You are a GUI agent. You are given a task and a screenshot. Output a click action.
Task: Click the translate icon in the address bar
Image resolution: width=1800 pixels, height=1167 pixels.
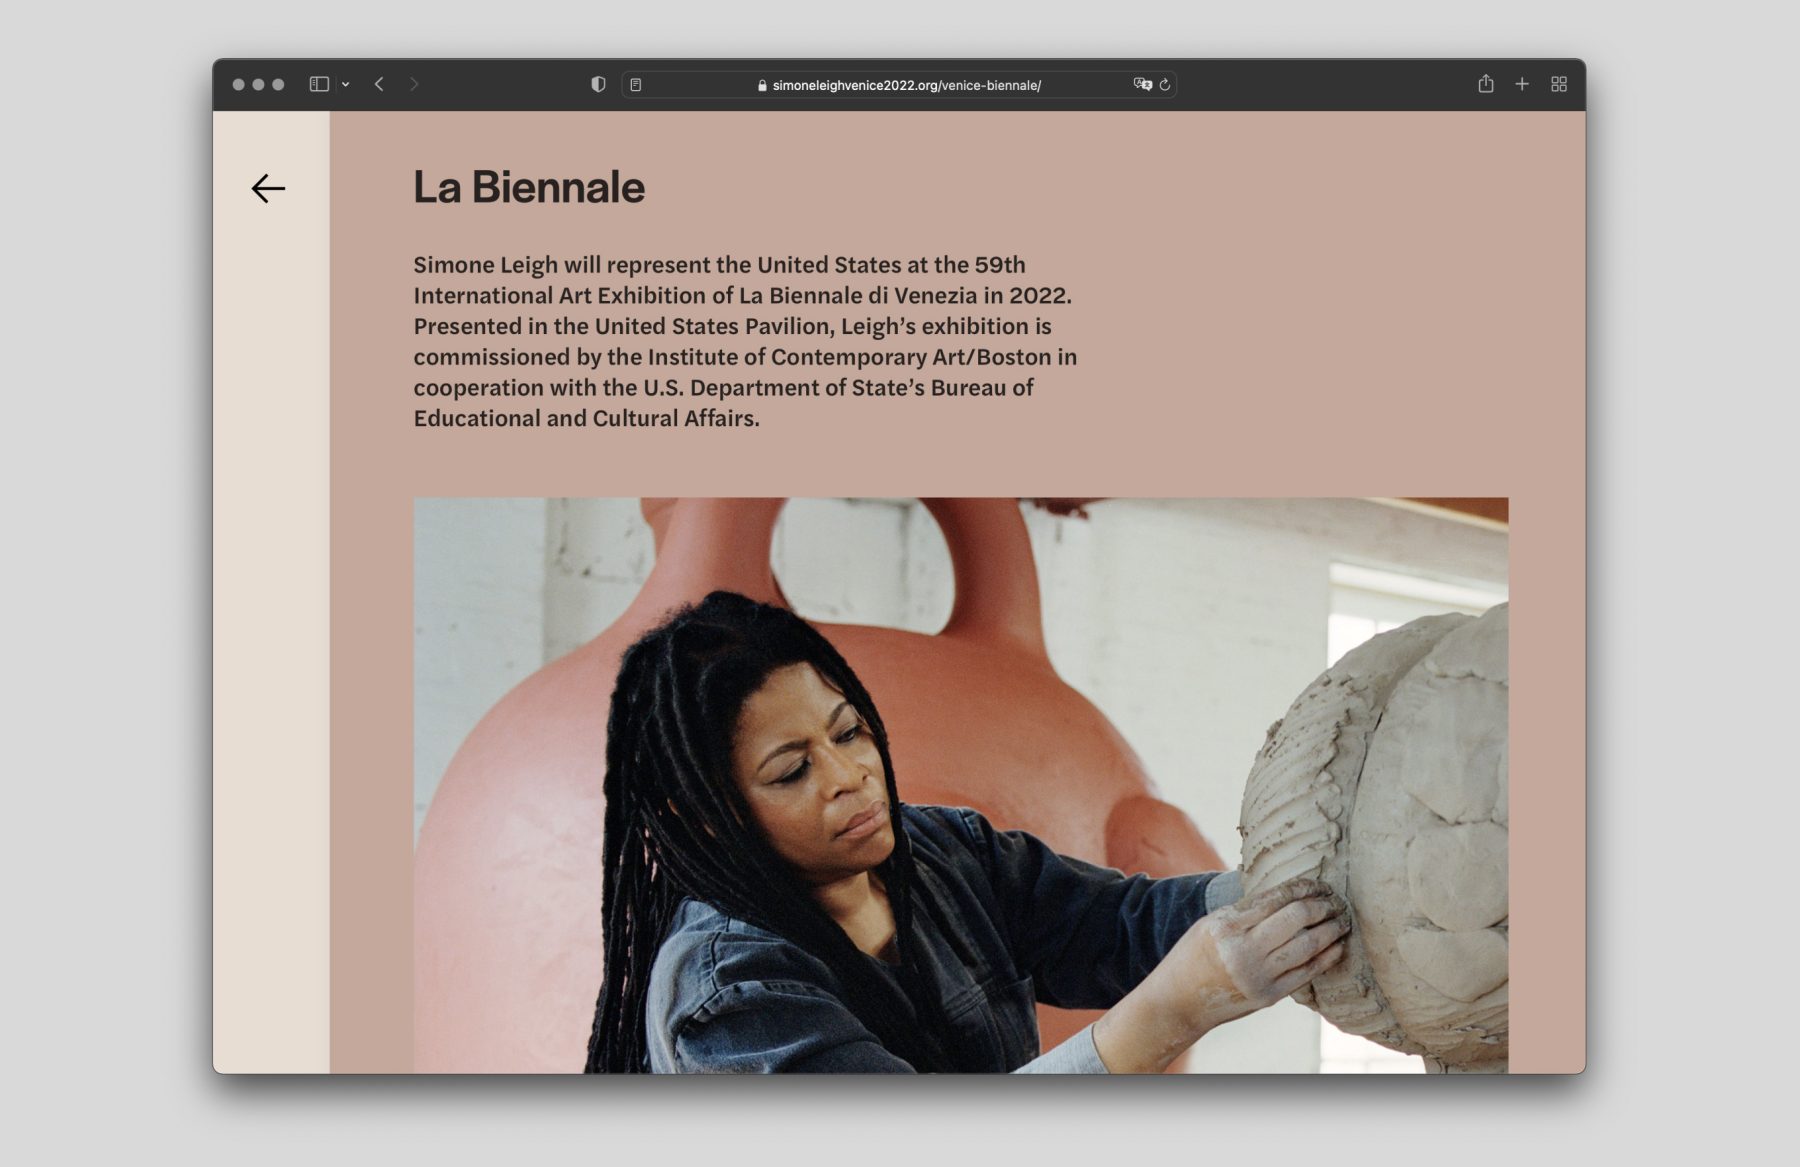tap(1142, 85)
